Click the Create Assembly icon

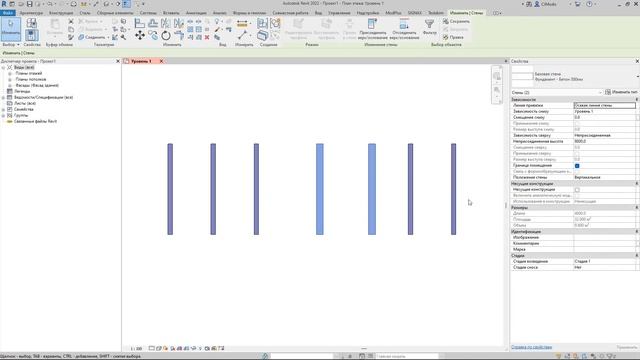262,23
